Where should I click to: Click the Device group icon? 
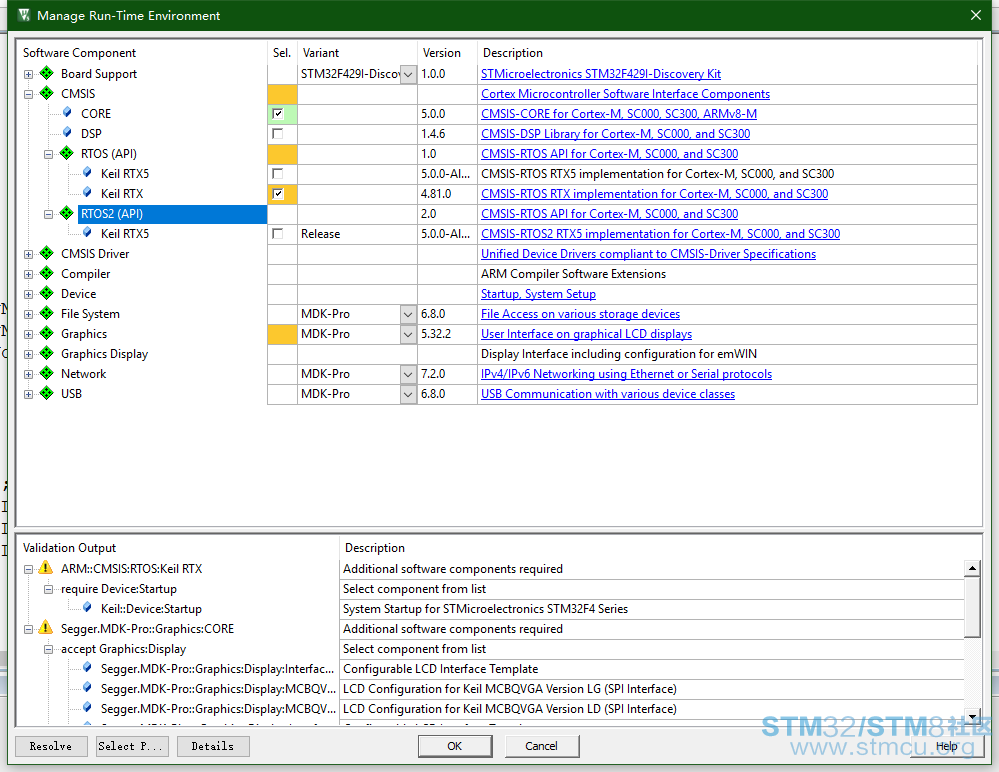coord(47,293)
